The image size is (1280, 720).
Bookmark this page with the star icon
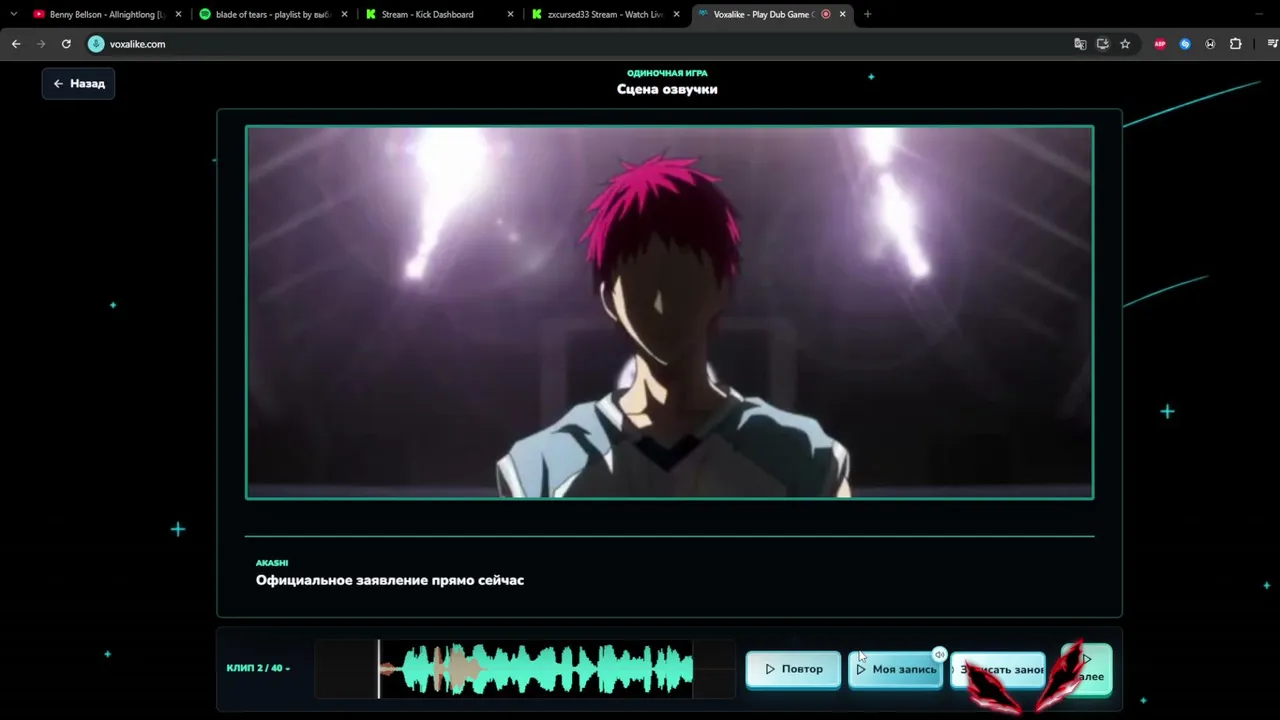coord(1125,44)
